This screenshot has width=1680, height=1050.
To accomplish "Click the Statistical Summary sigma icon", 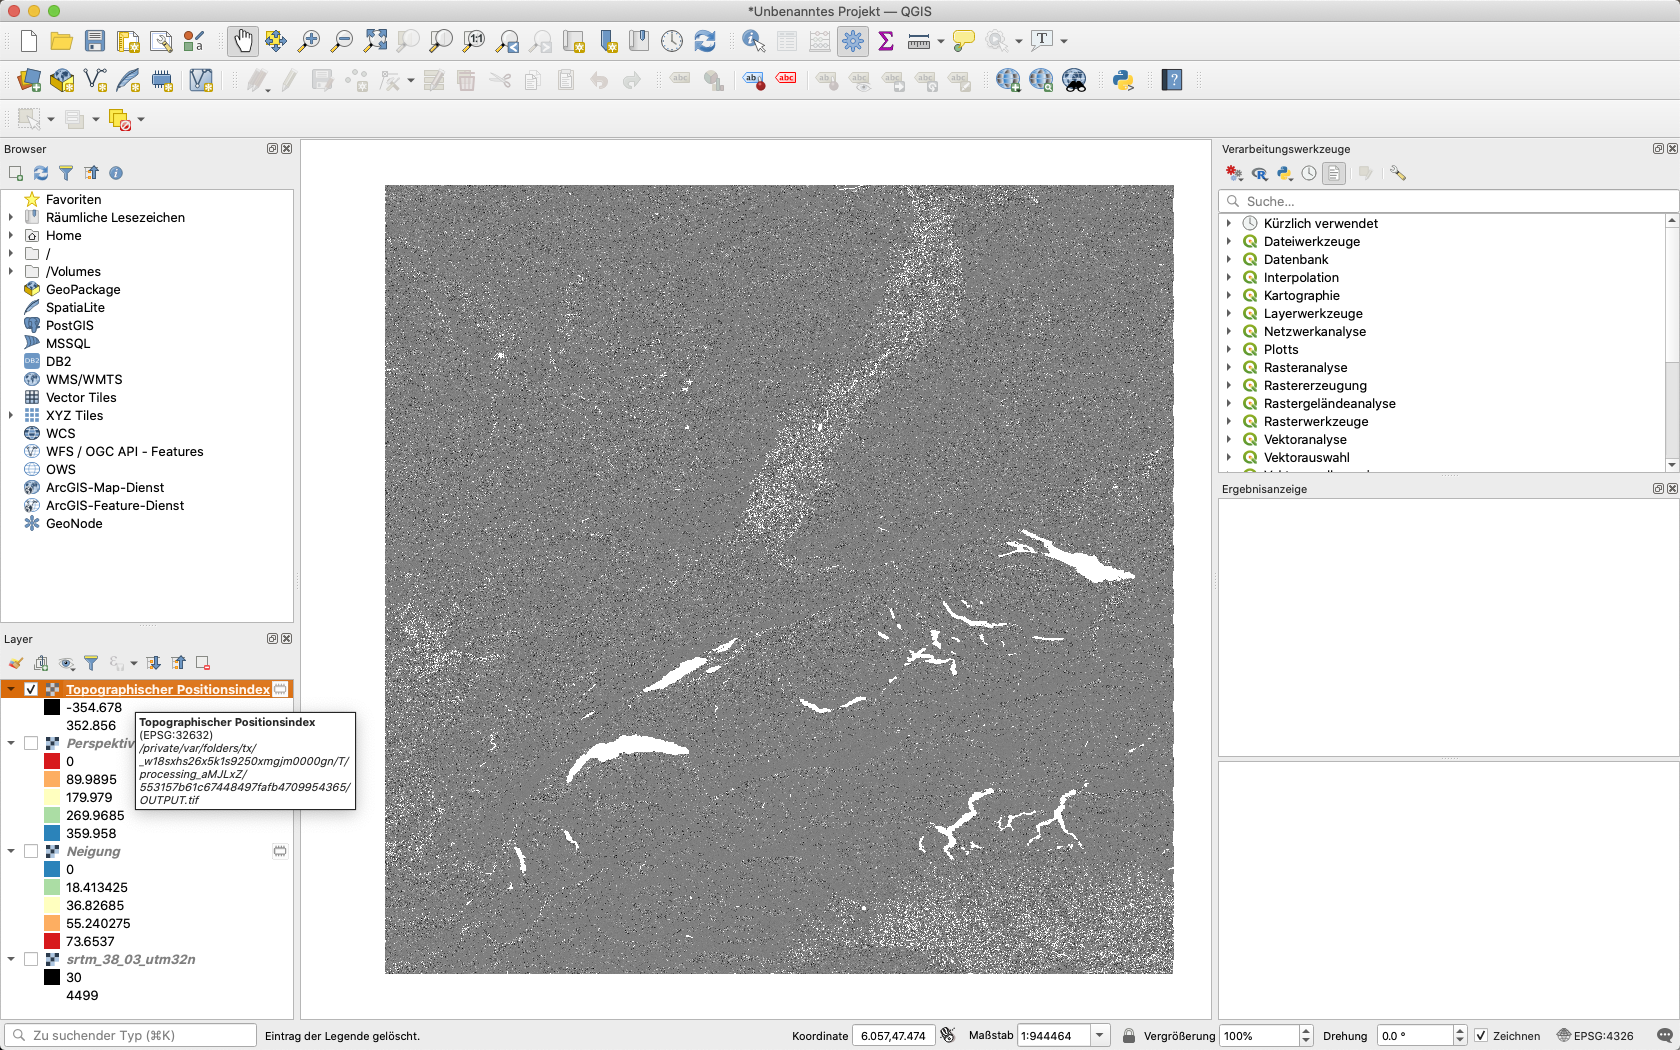I will [886, 41].
